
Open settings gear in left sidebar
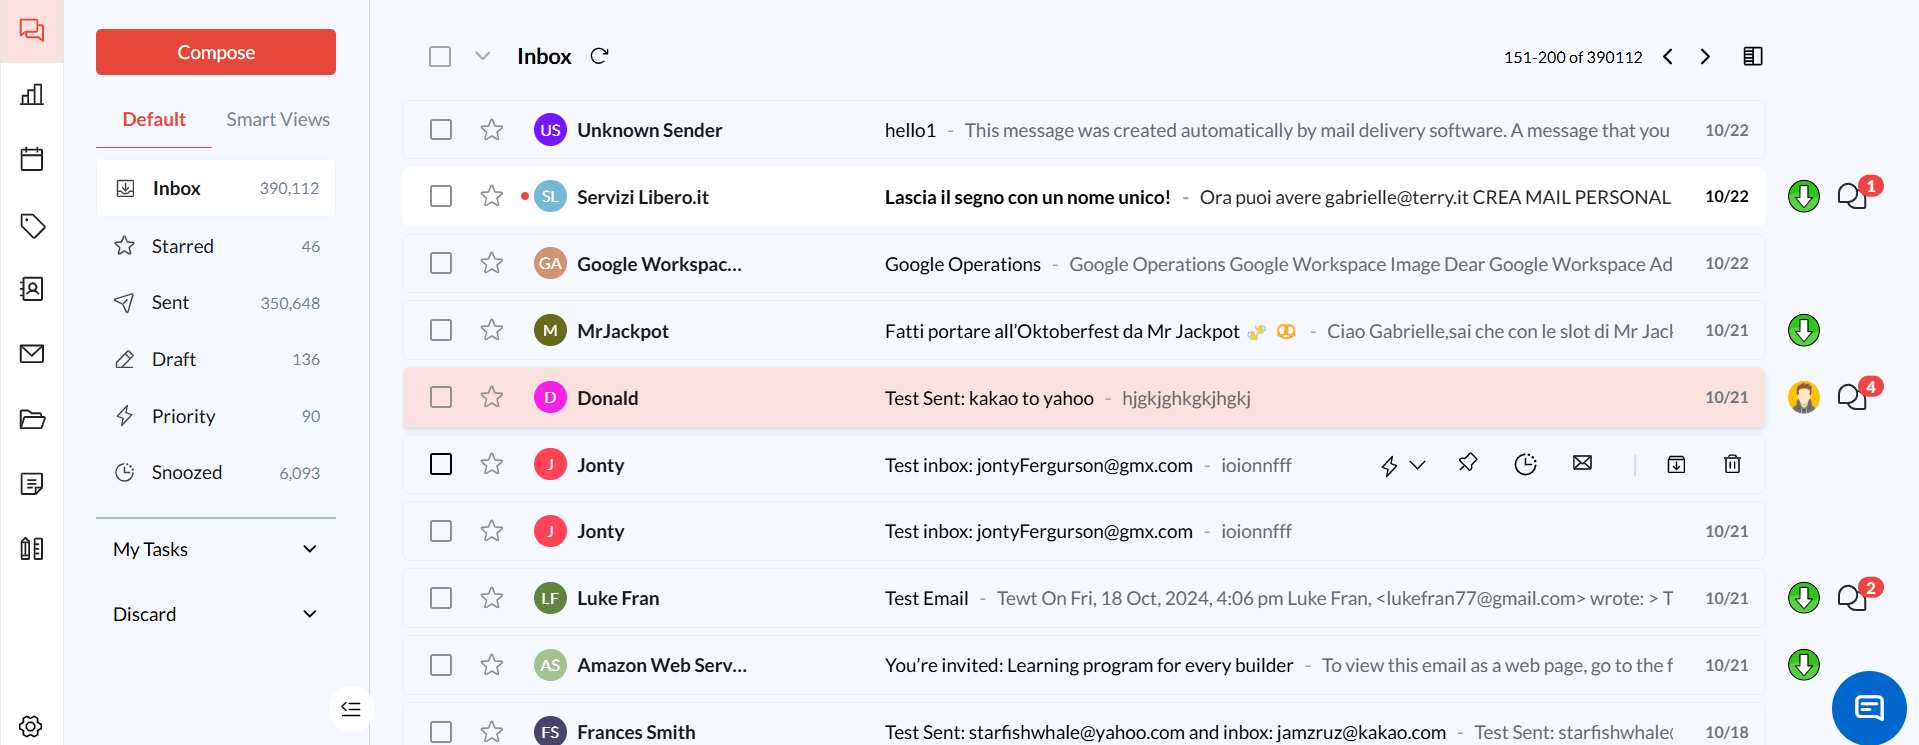(31, 726)
